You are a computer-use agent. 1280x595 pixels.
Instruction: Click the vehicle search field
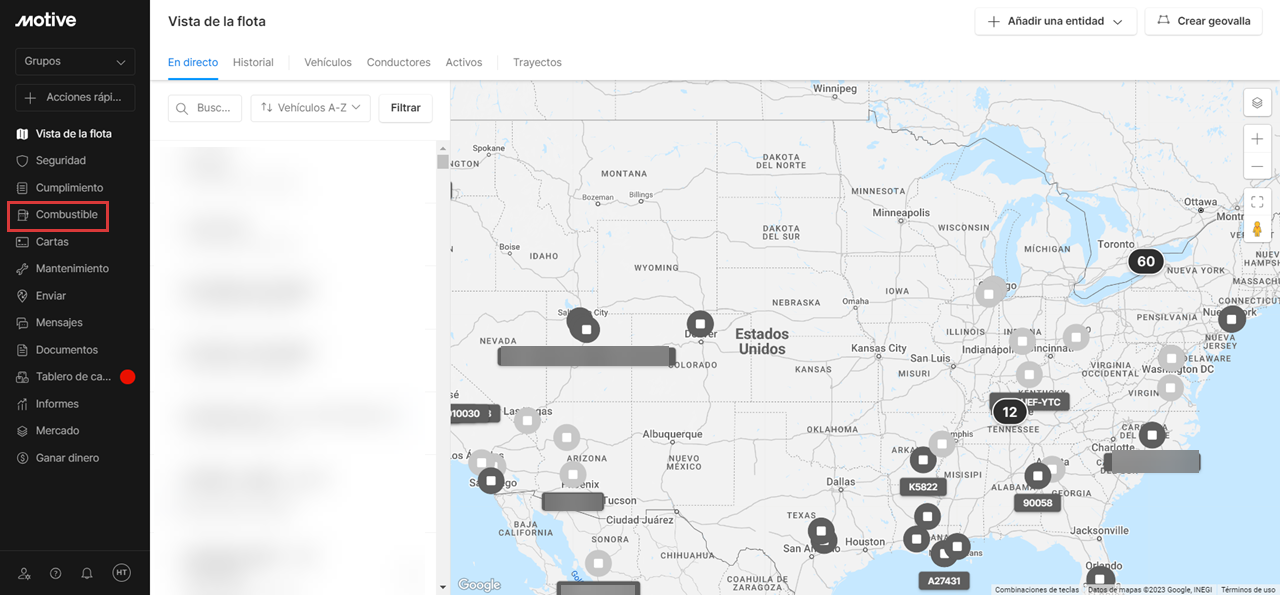(x=205, y=108)
